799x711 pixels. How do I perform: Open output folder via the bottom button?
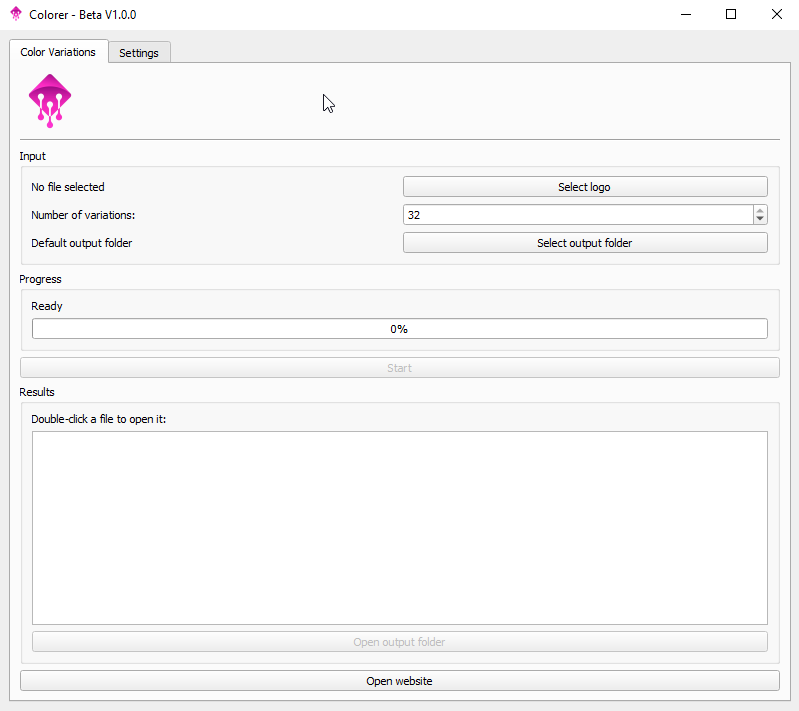(x=399, y=642)
